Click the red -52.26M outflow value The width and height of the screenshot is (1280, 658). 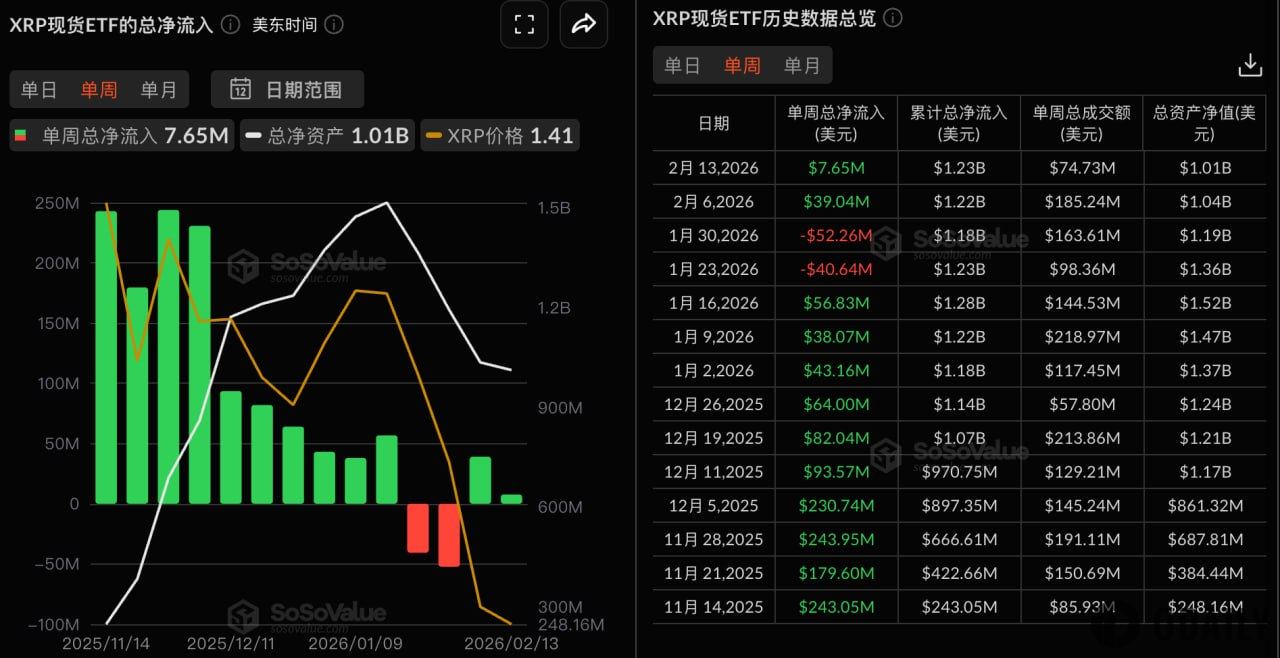(x=836, y=235)
